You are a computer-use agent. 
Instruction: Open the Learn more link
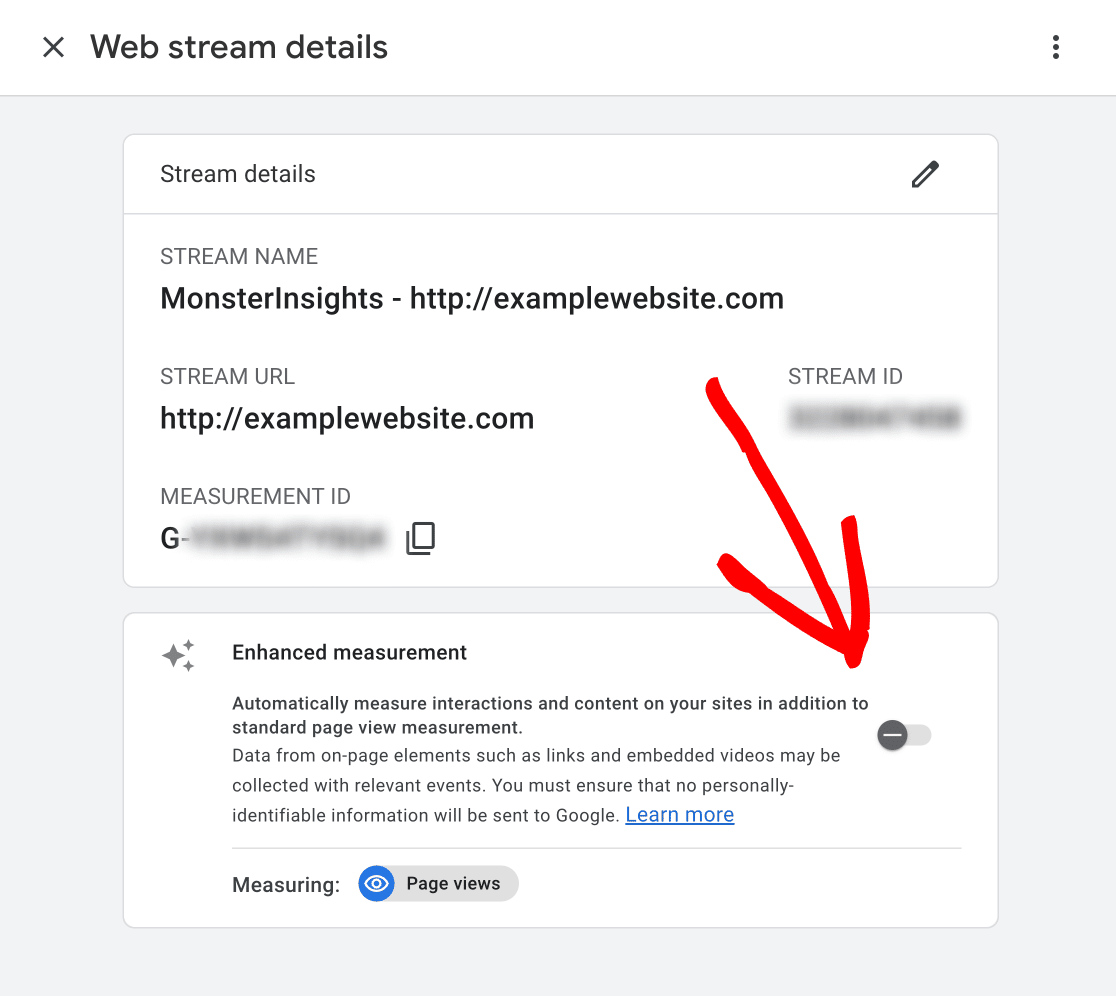point(679,815)
